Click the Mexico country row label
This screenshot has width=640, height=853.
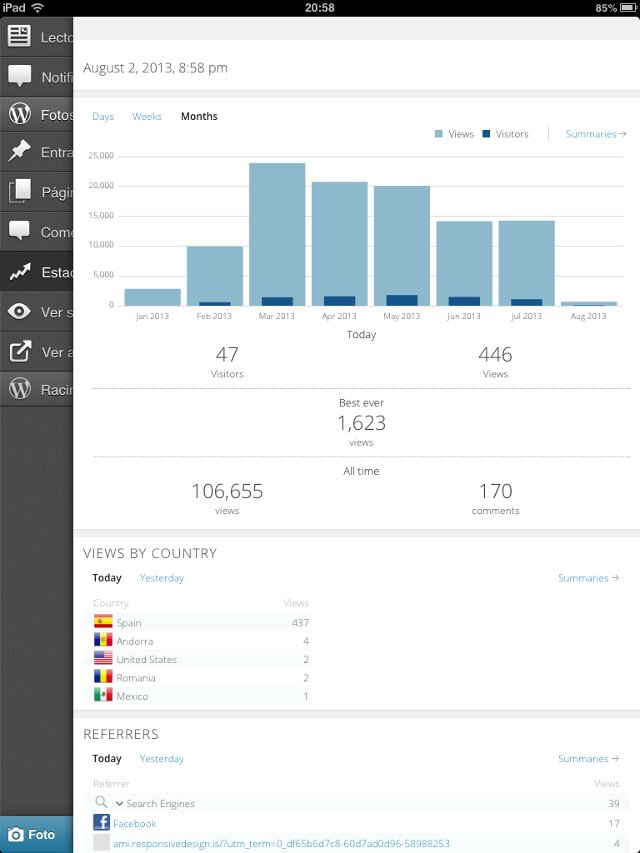[x=132, y=696]
